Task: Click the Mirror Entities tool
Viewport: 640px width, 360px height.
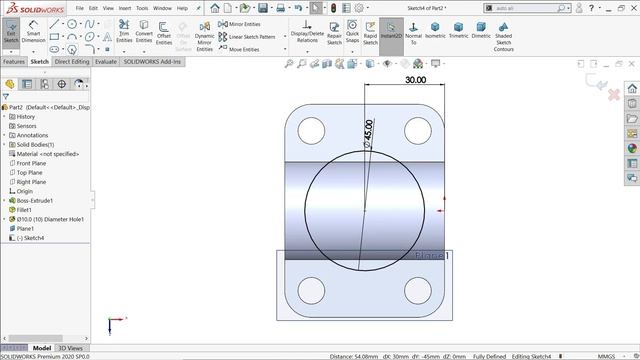Action: tap(239, 24)
